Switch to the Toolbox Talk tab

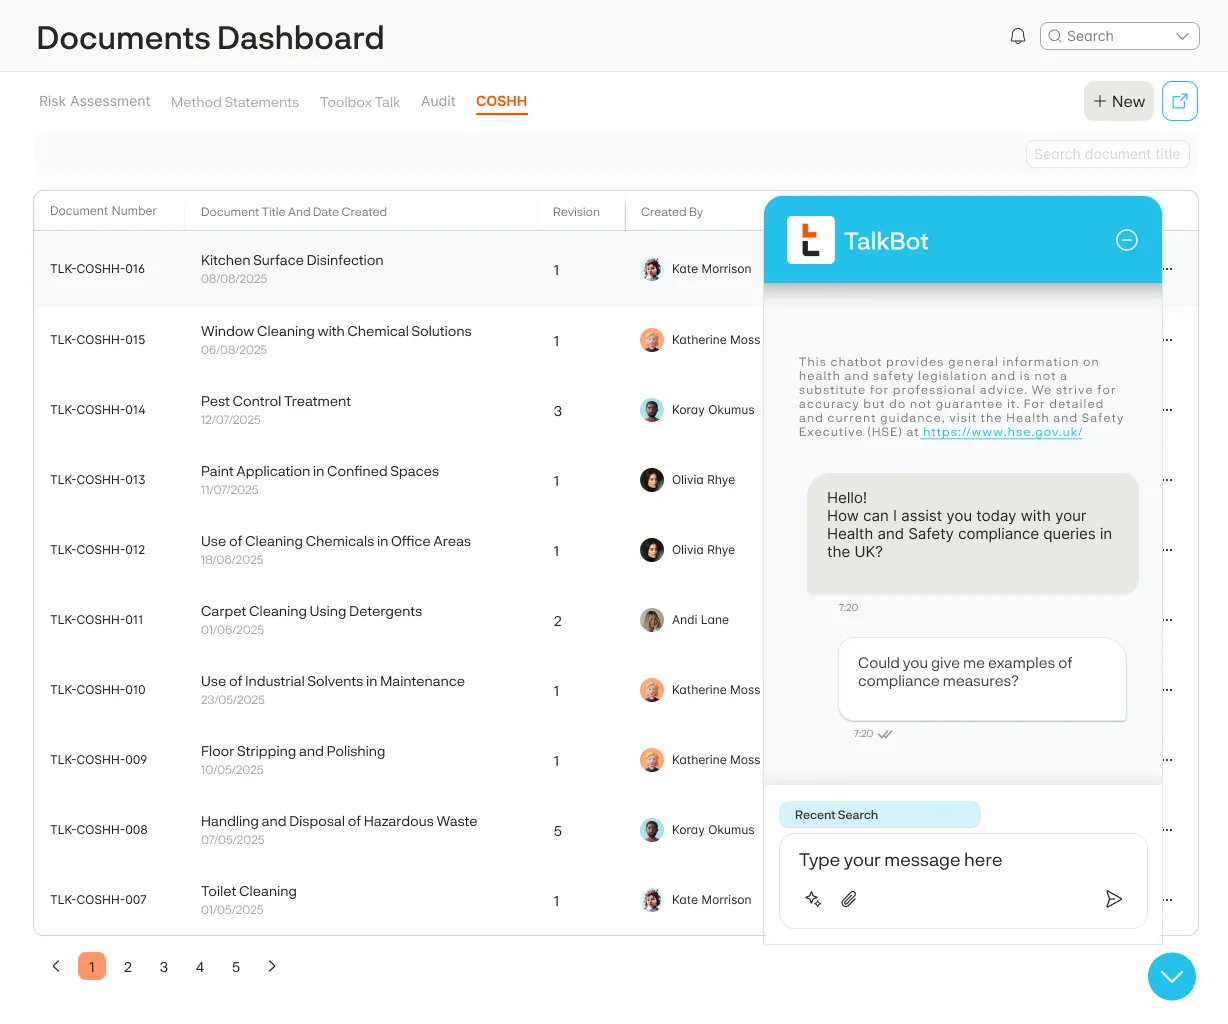click(360, 102)
